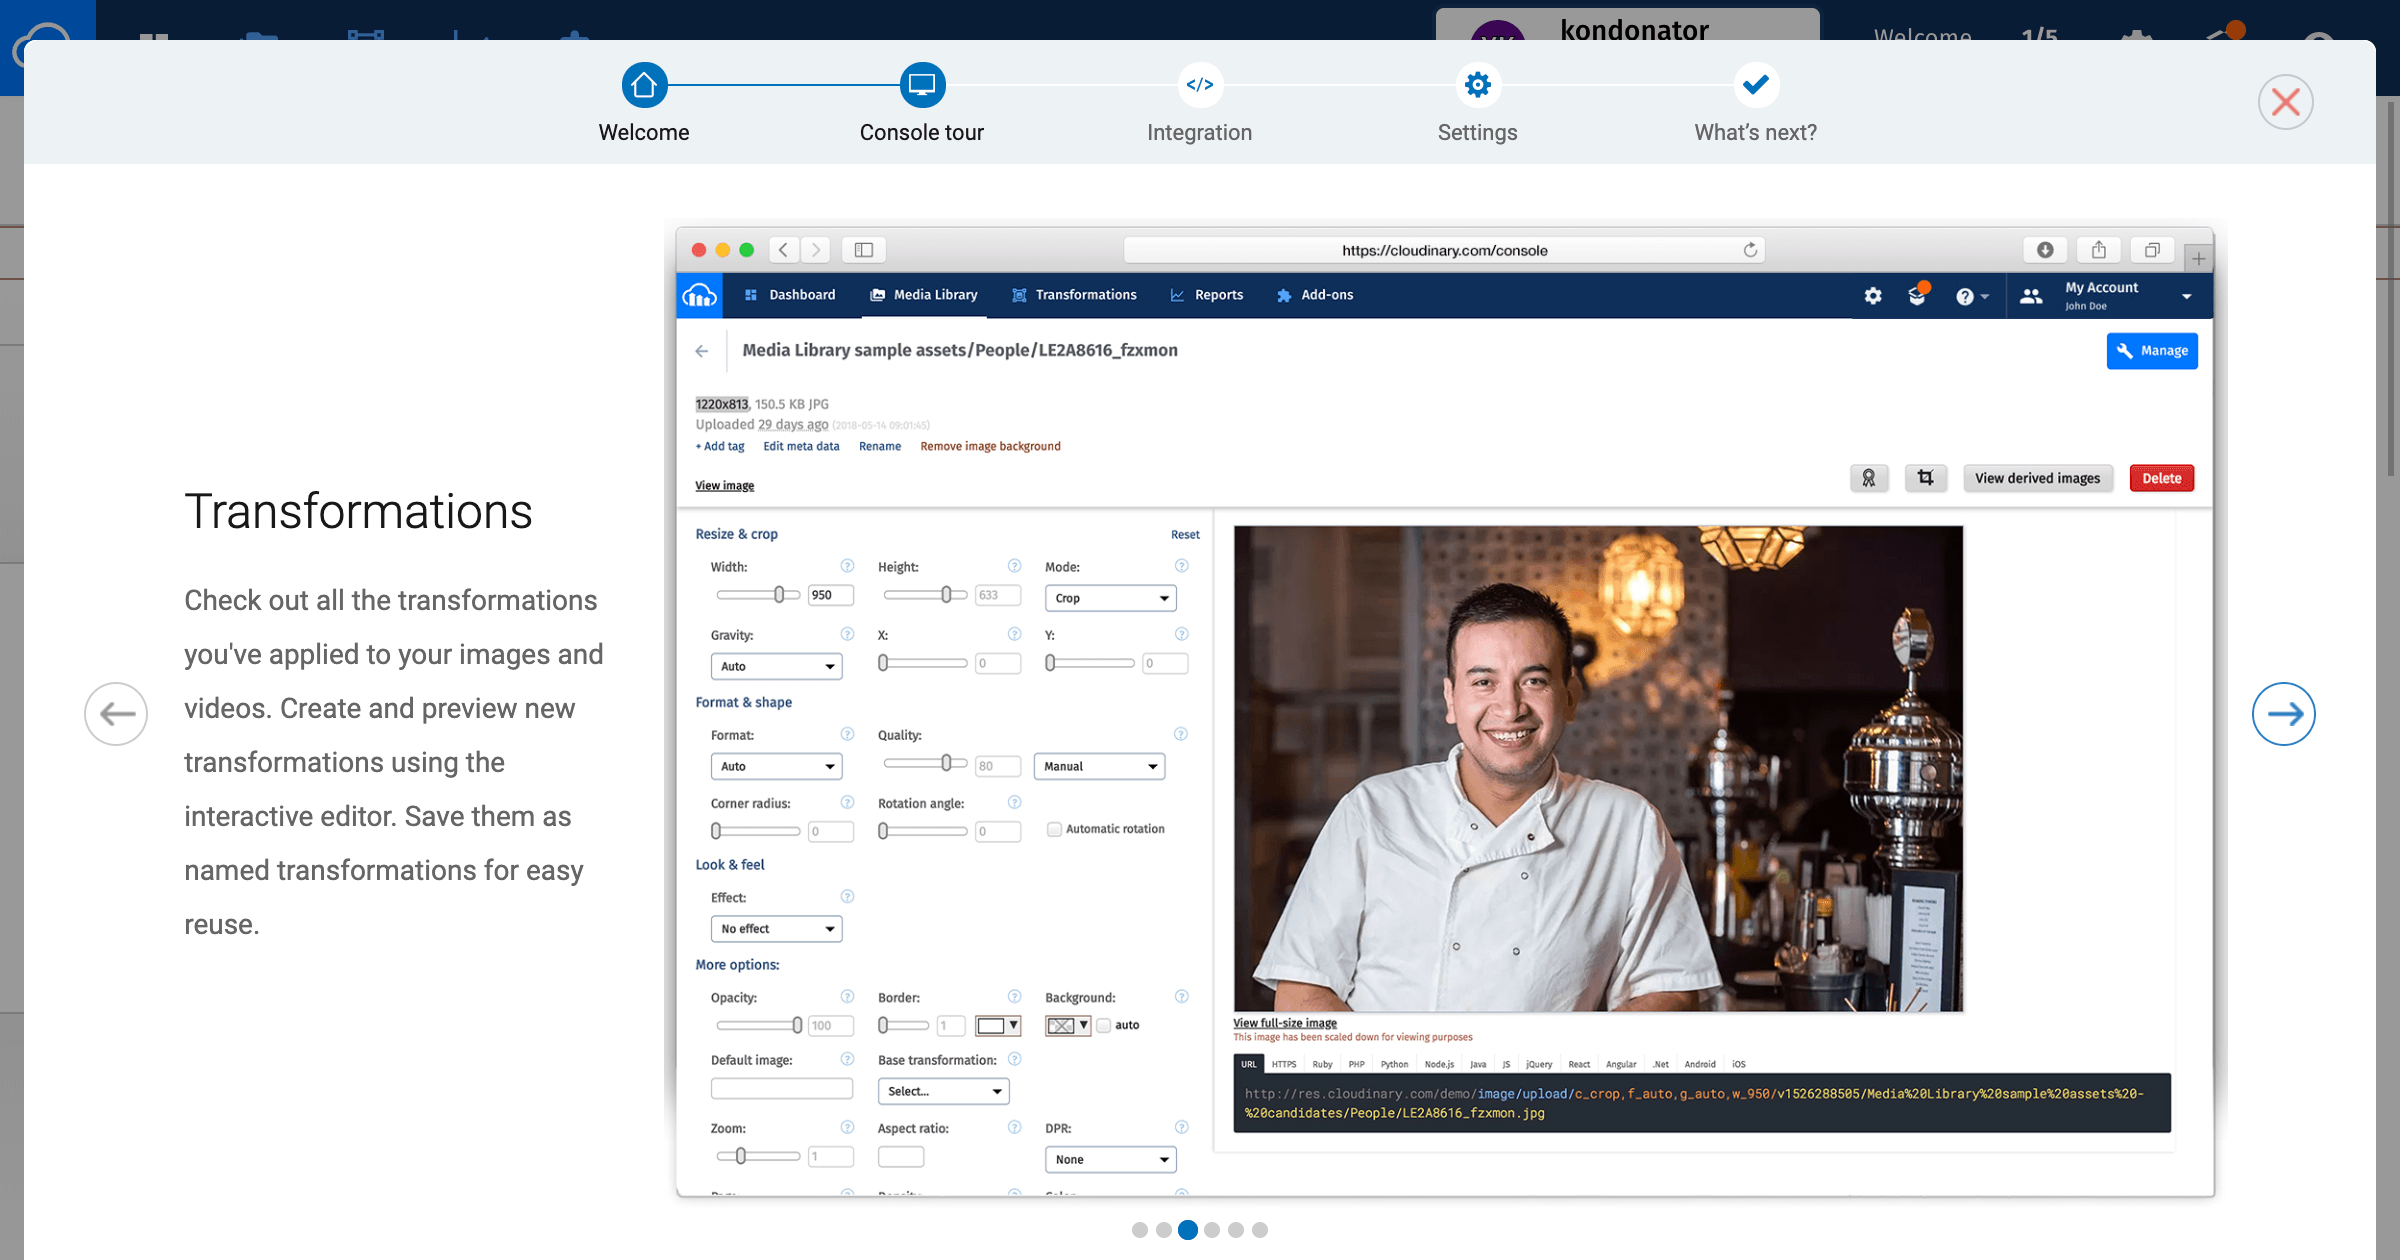Viewport: 2400px width, 1260px height.
Task: Go back using the left arrow button
Action: click(x=116, y=714)
